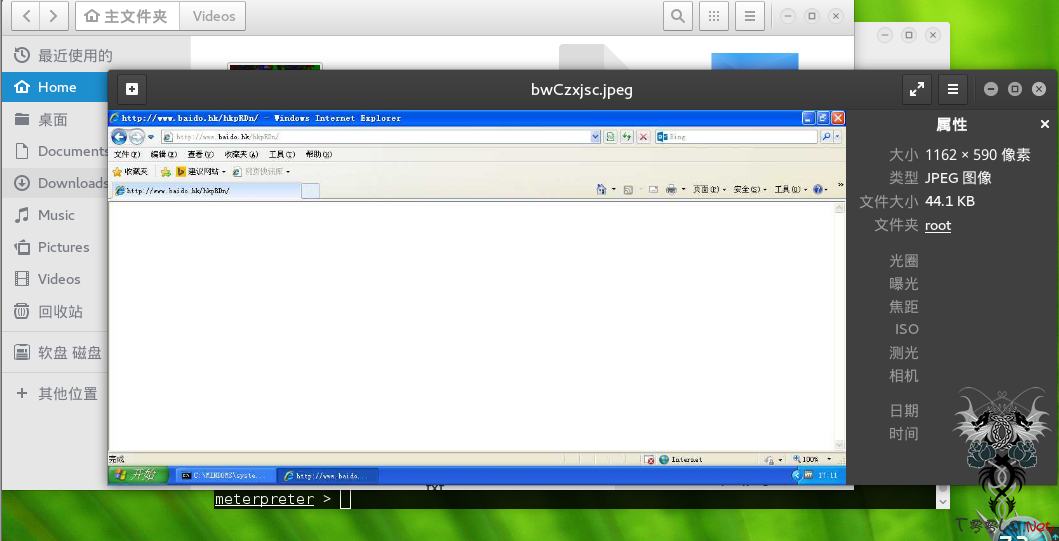Screen dimensions: 1059x541
Task: Open the 主文件夹 path button
Action: [x=127, y=16]
